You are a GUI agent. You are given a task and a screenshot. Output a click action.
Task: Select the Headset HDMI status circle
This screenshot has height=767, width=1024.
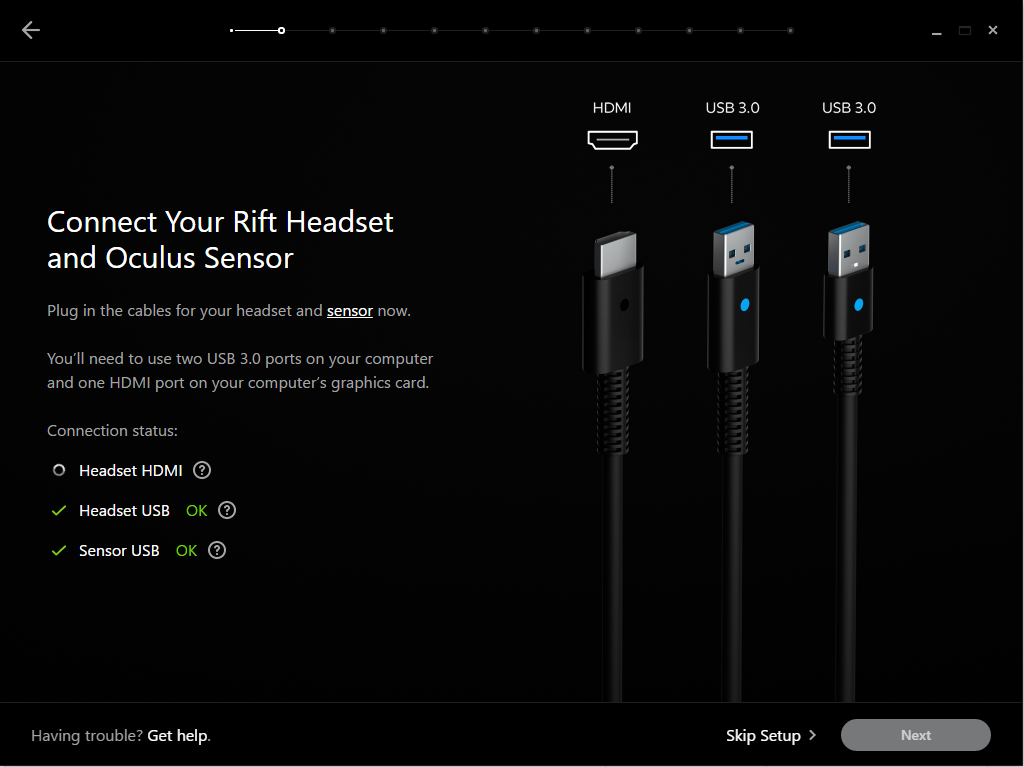pyautogui.click(x=59, y=470)
